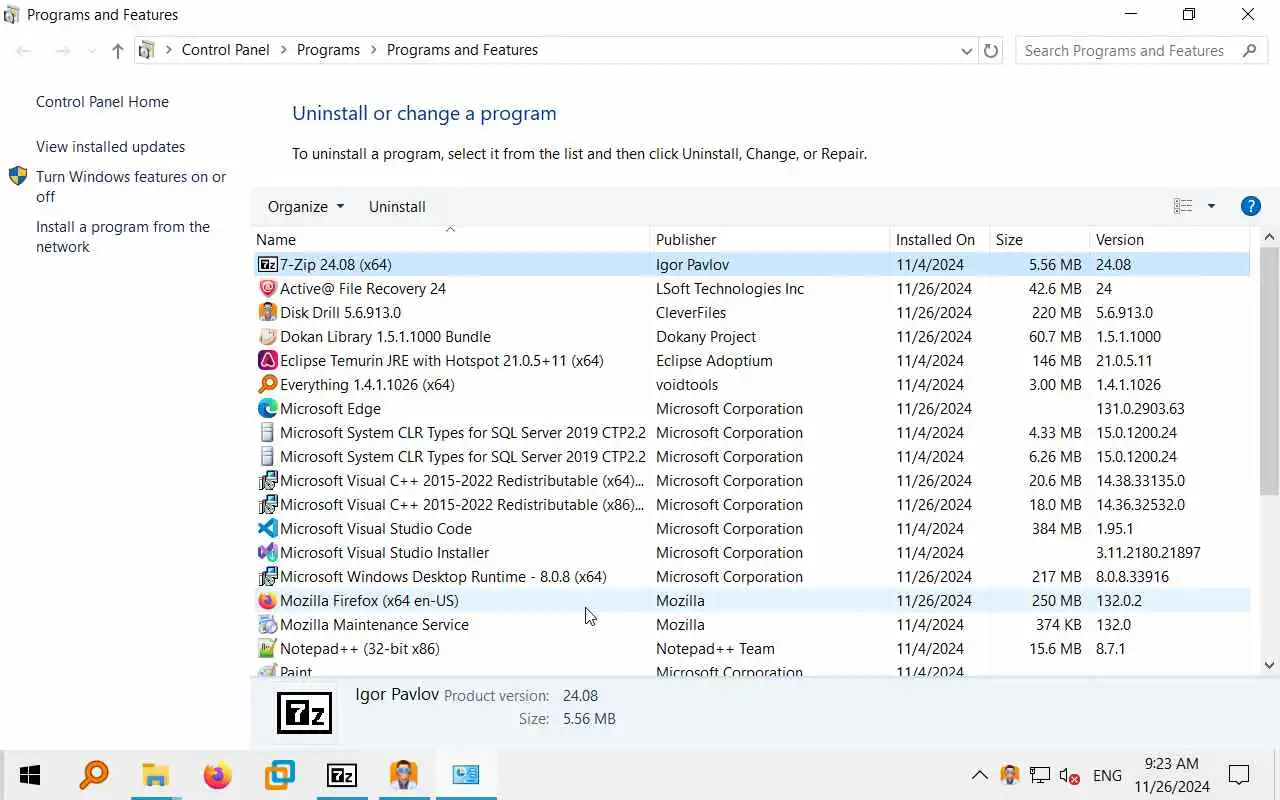1280x800 pixels.
Task: Open View installed updates link
Action: click(x=110, y=147)
